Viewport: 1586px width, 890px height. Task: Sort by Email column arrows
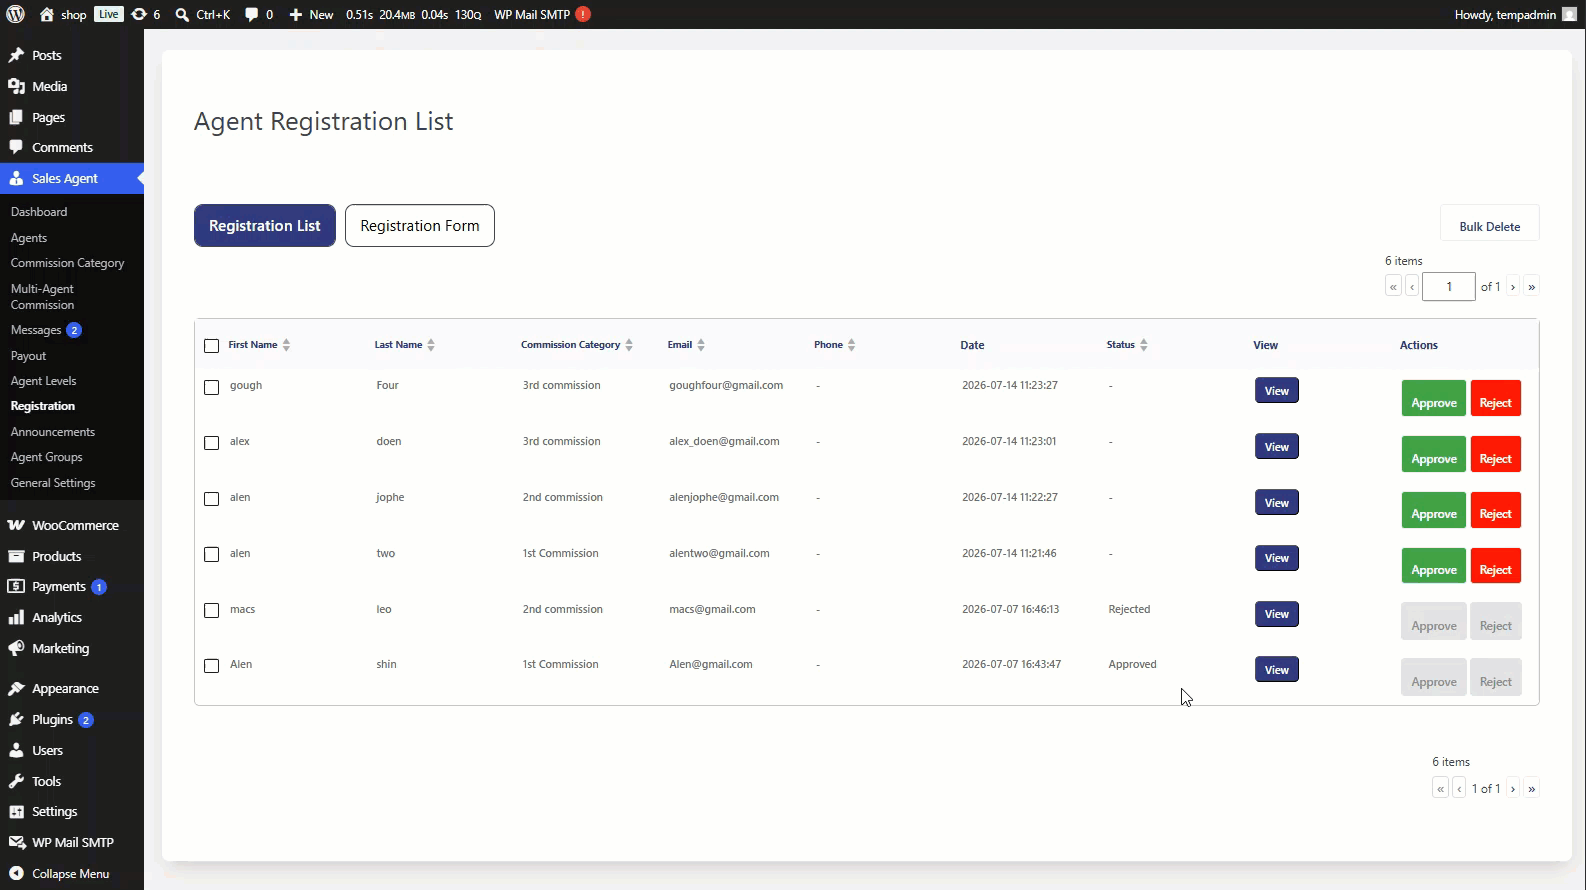click(x=701, y=345)
